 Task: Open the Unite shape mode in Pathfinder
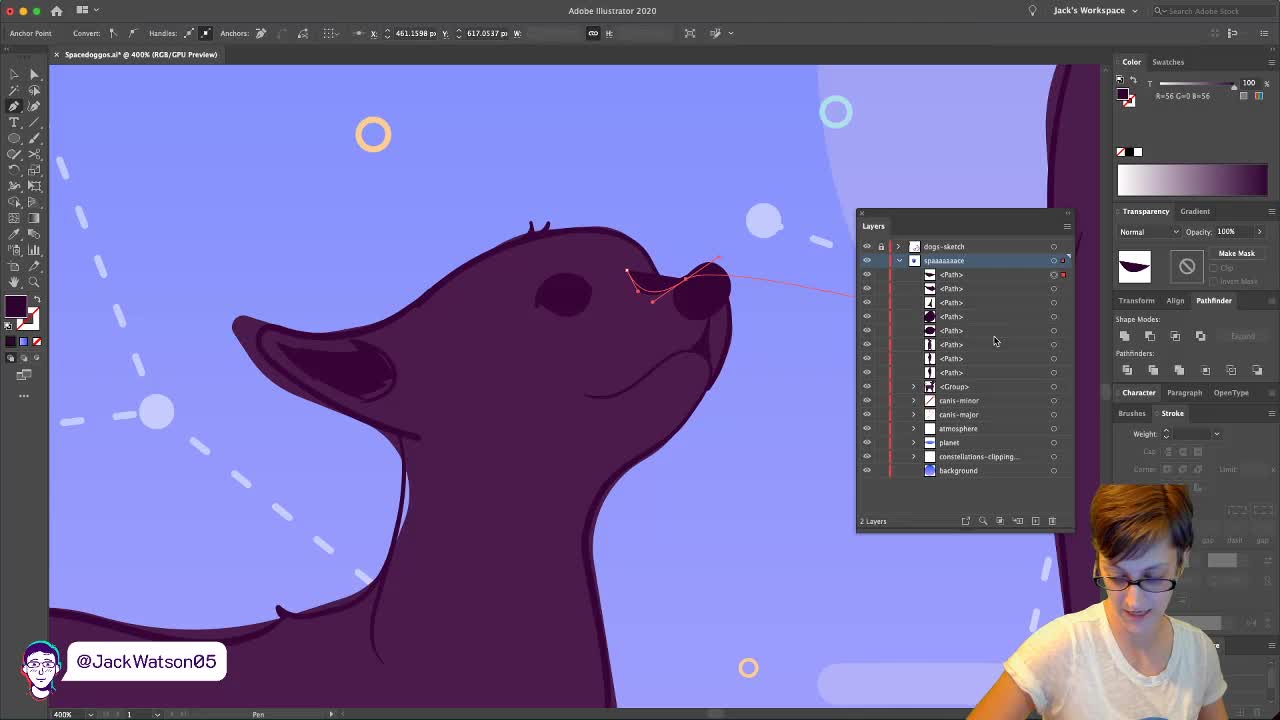tap(1125, 336)
